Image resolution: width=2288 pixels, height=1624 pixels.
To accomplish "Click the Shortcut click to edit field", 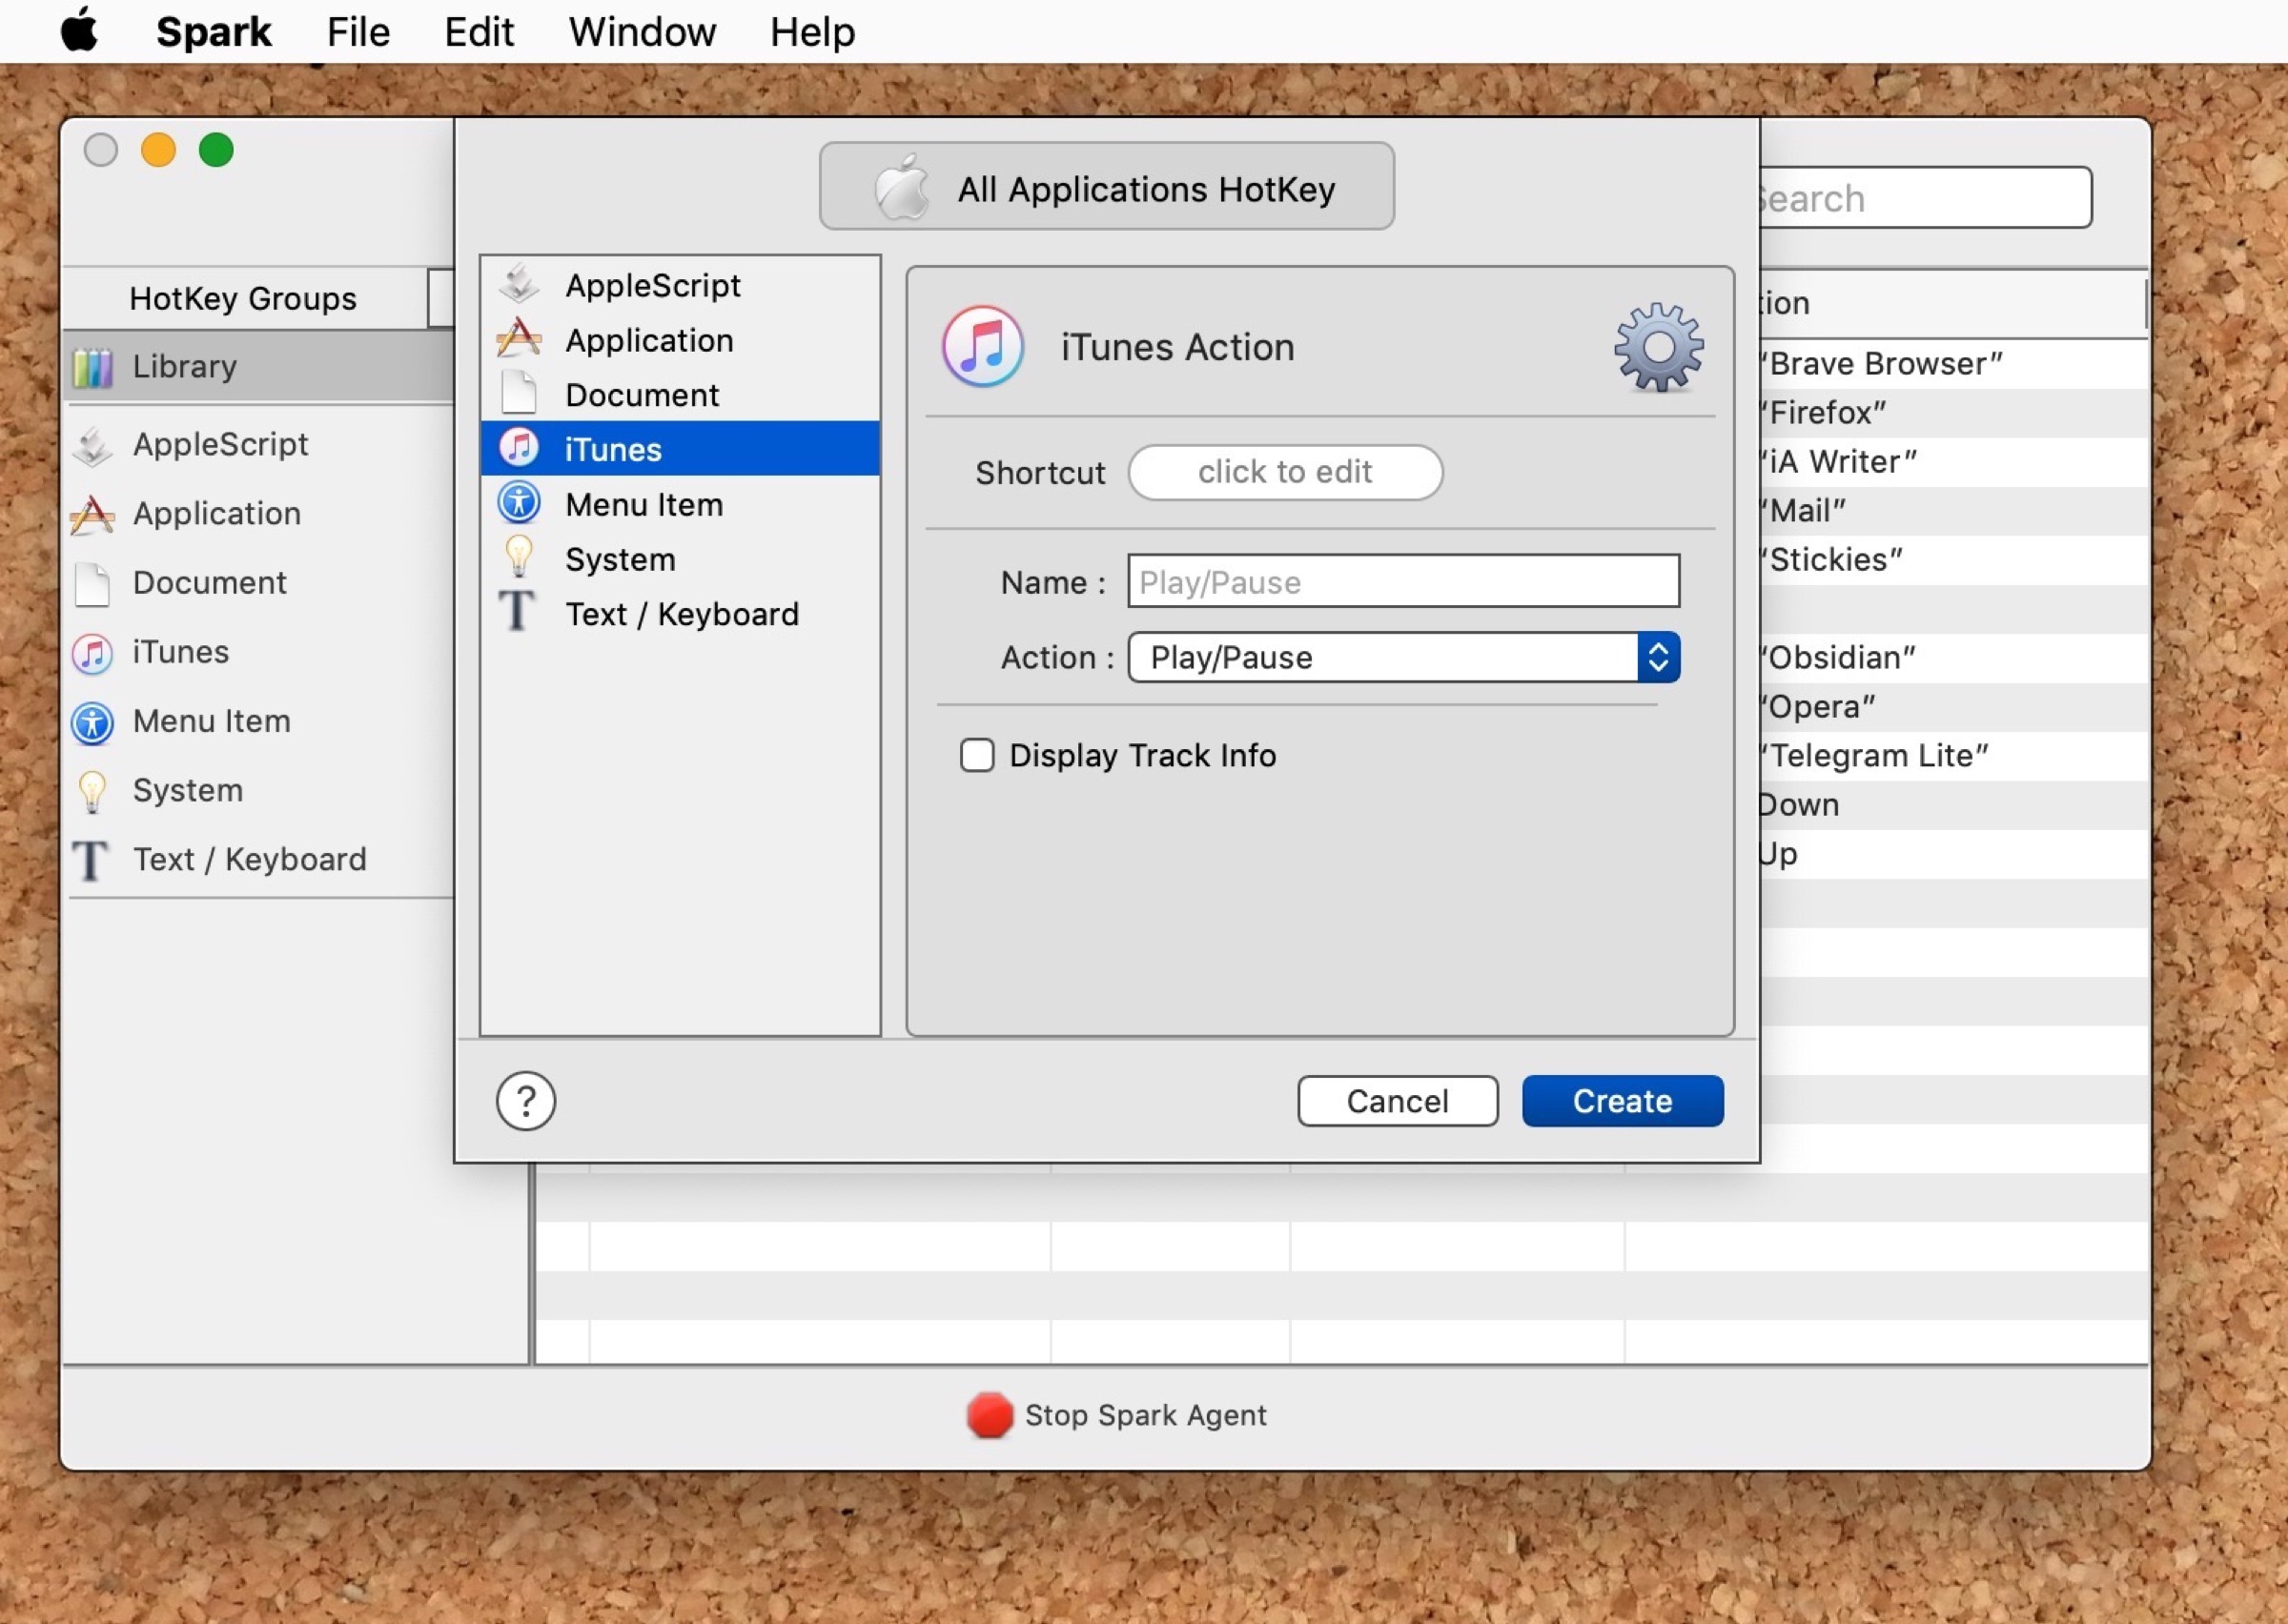I will coord(1284,472).
